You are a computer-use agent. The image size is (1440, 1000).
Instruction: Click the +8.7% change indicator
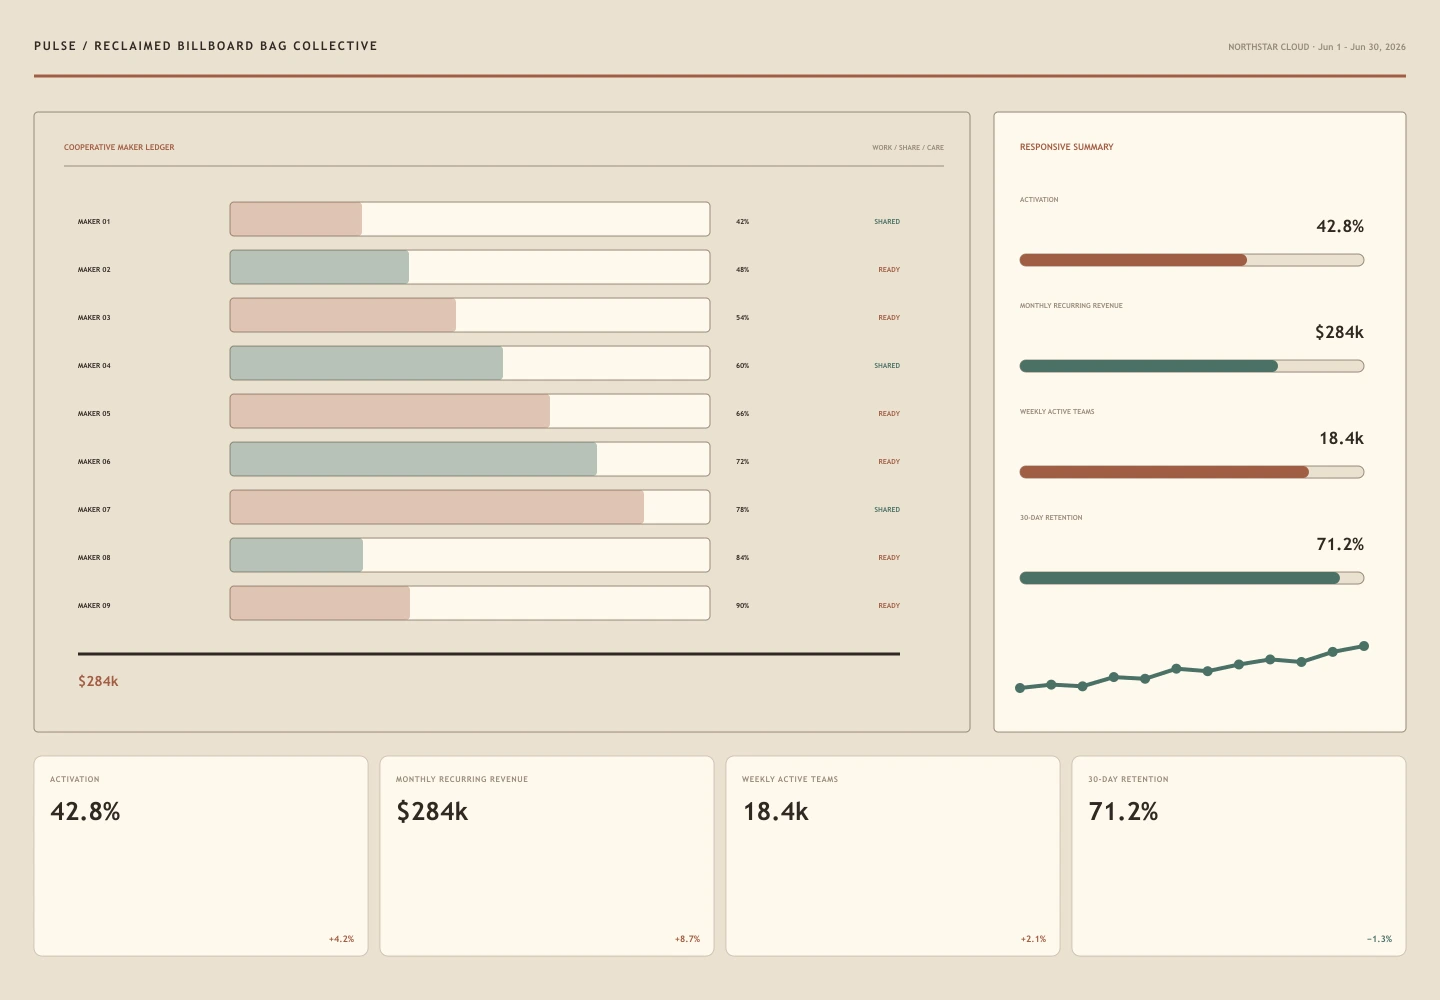tap(687, 939)
